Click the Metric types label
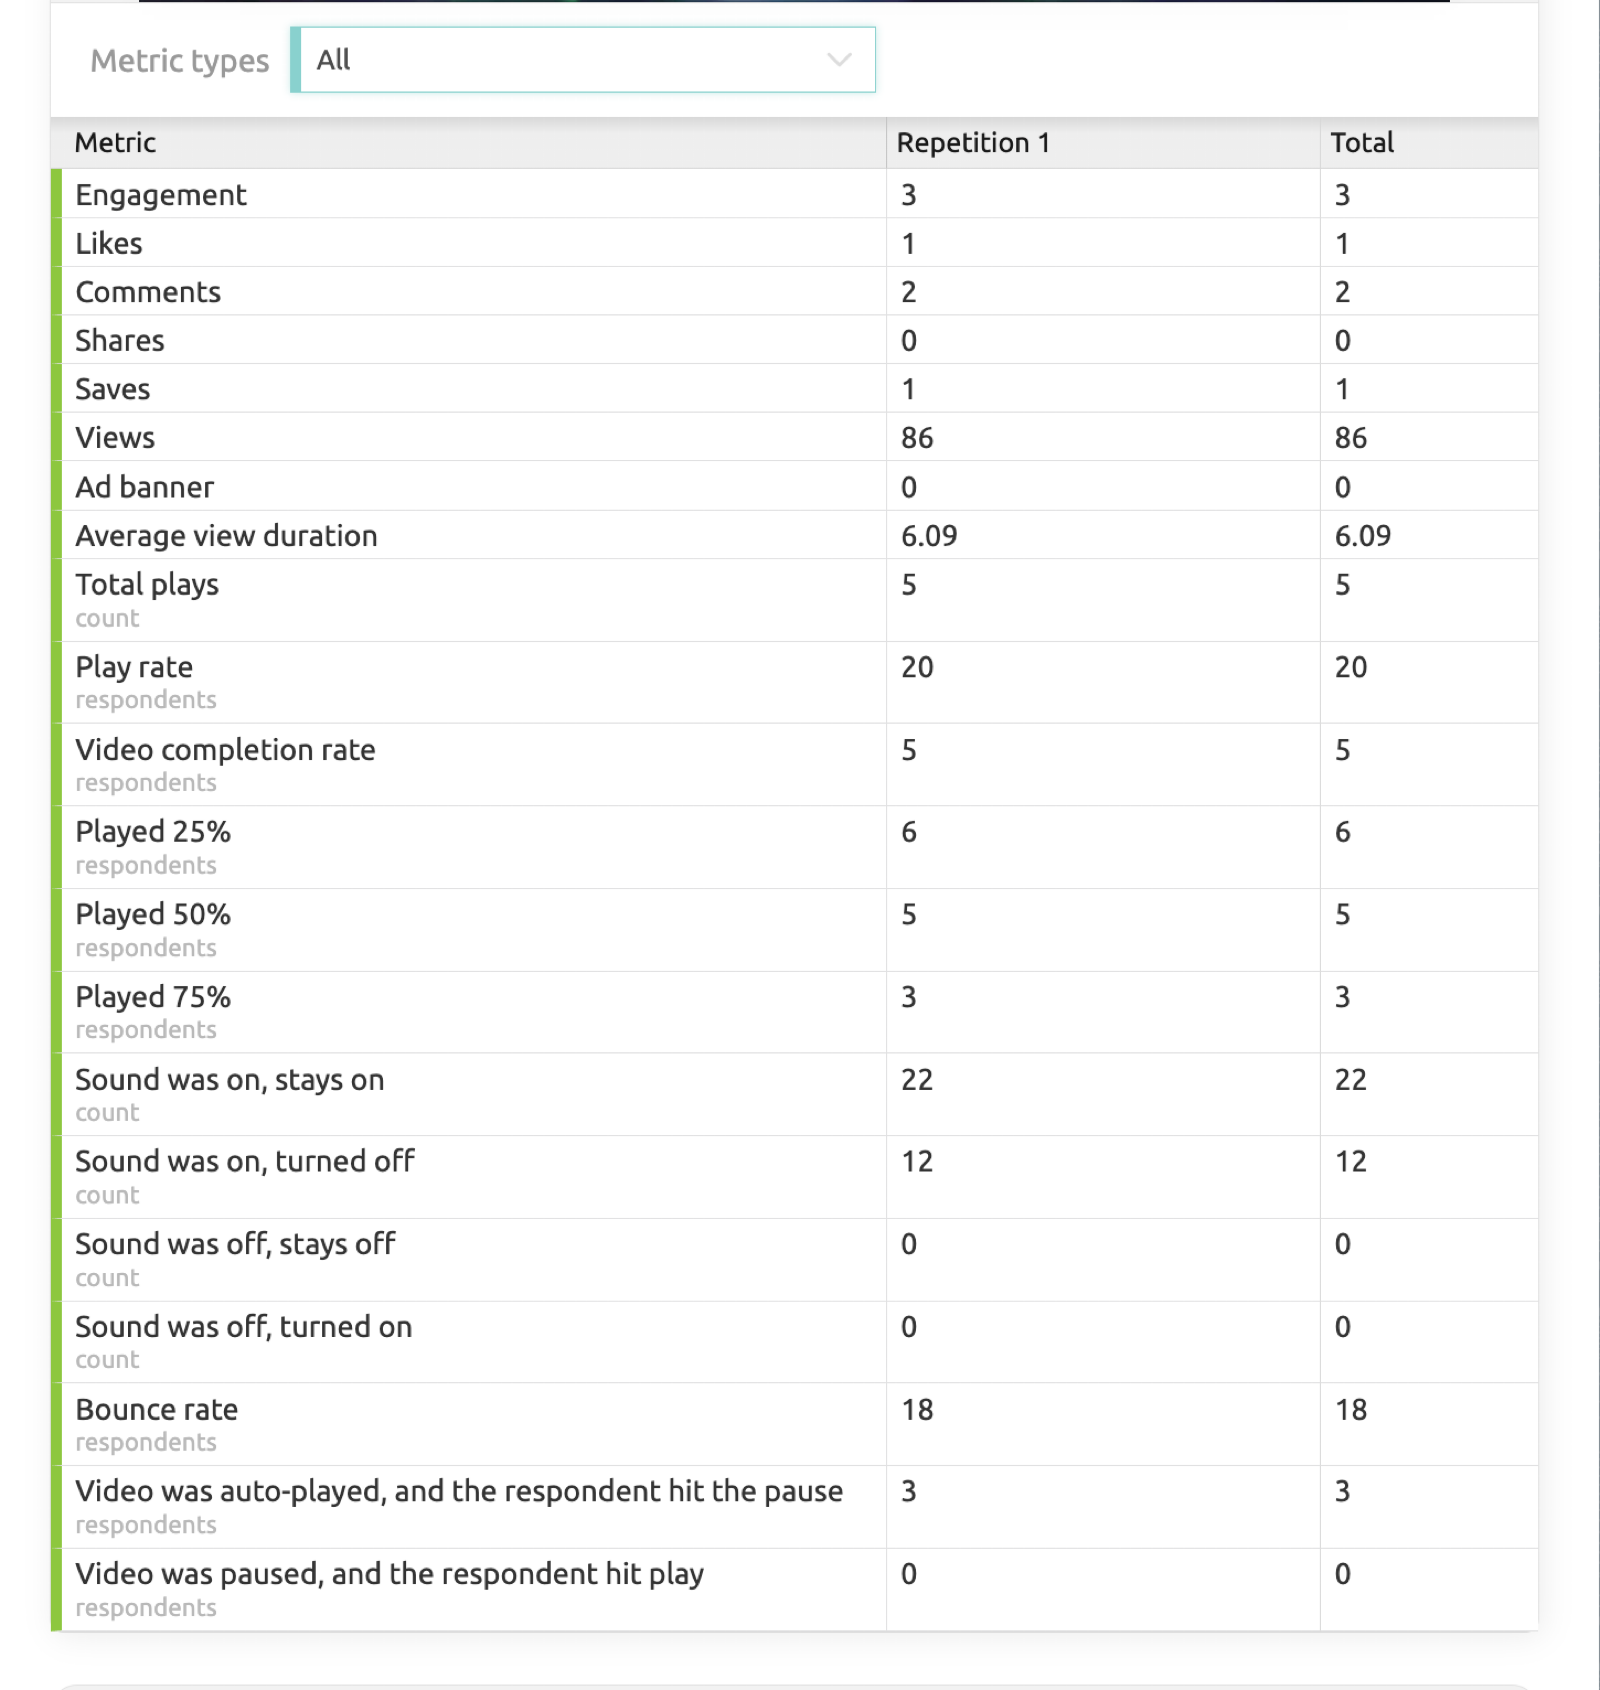The image size is (1600, 1690). [x=180, y=61]
